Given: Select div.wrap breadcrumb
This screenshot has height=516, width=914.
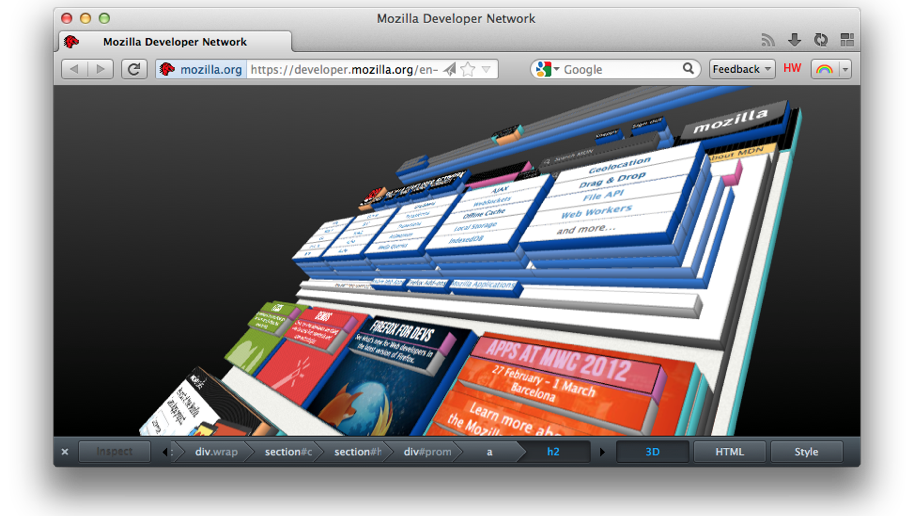Looking at the screenshot, I should [x=216, y=451].
